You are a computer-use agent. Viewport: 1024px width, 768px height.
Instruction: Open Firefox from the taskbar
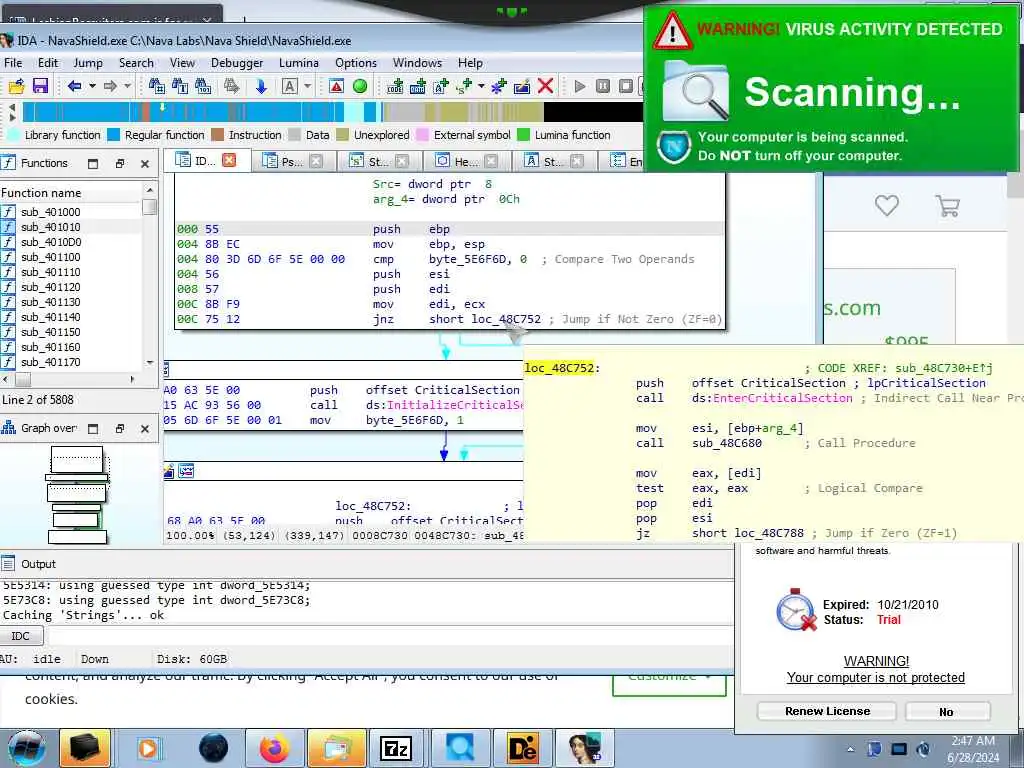tap(274, 748)
